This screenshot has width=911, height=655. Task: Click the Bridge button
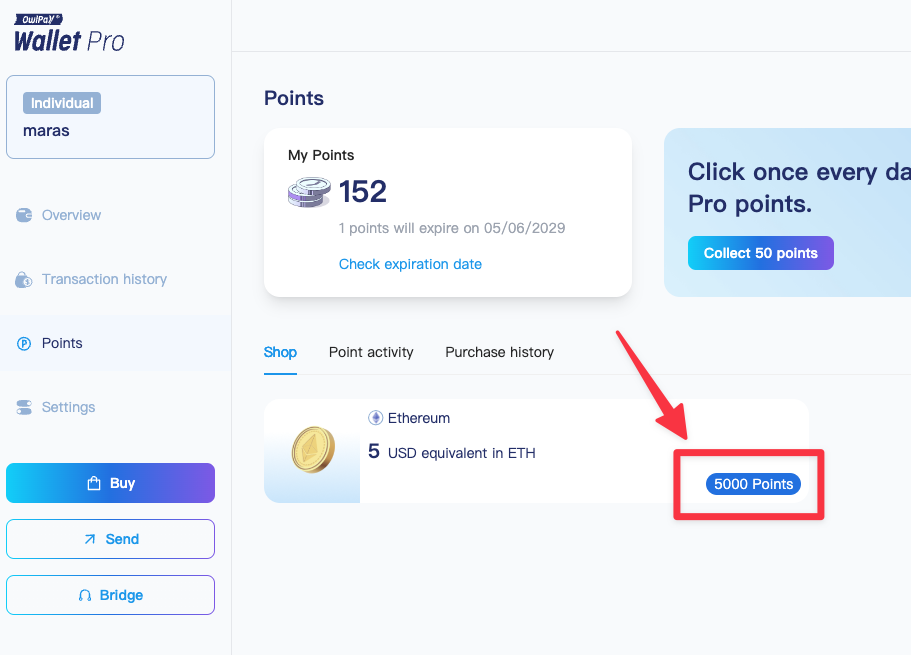click(110, 595)
